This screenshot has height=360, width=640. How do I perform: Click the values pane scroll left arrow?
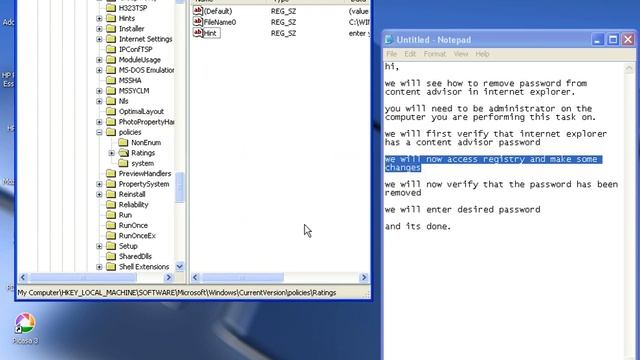(x=196, y=278)
